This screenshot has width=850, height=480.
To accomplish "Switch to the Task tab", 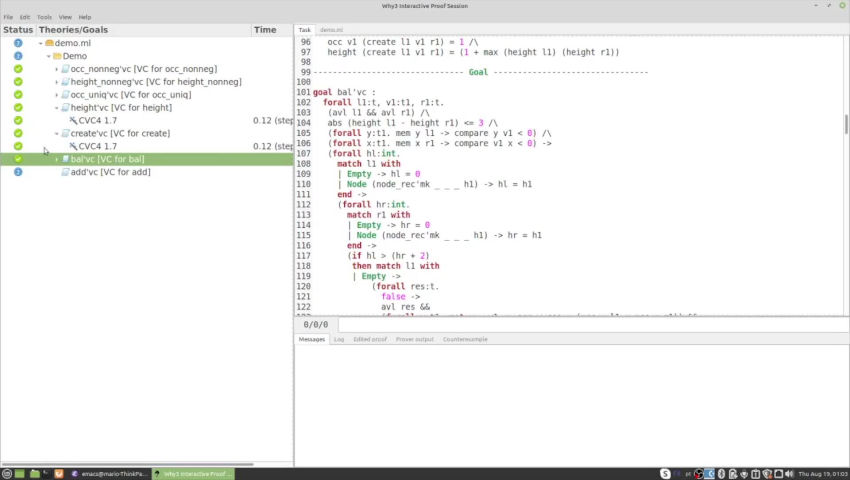I will pos(305,30).
